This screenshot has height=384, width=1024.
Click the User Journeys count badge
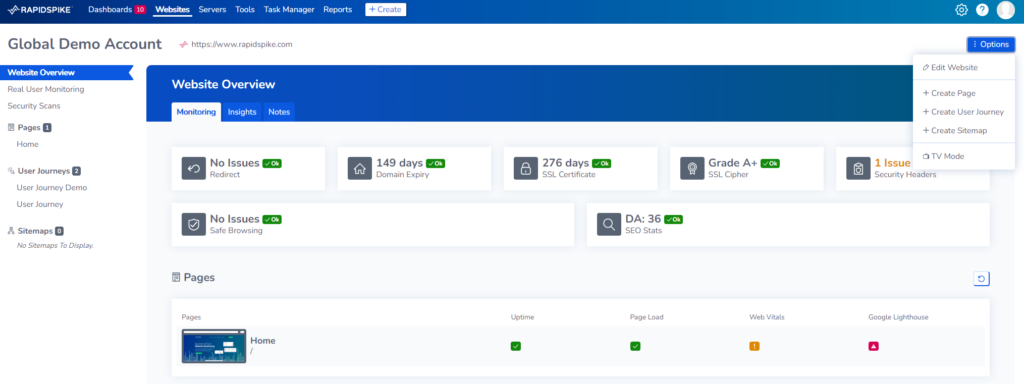76,171
